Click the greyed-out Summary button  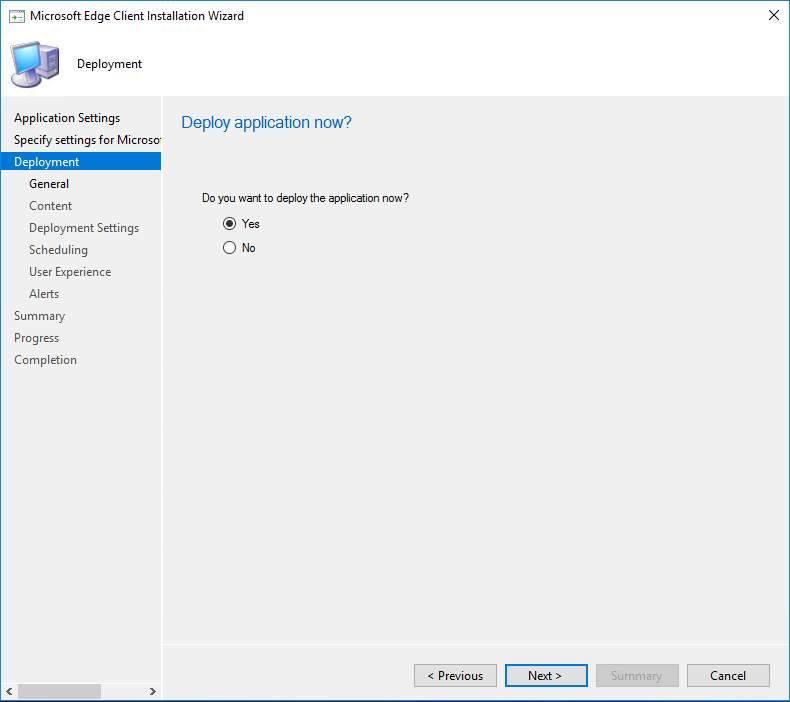pyautogui.click(x=637, y=675)
